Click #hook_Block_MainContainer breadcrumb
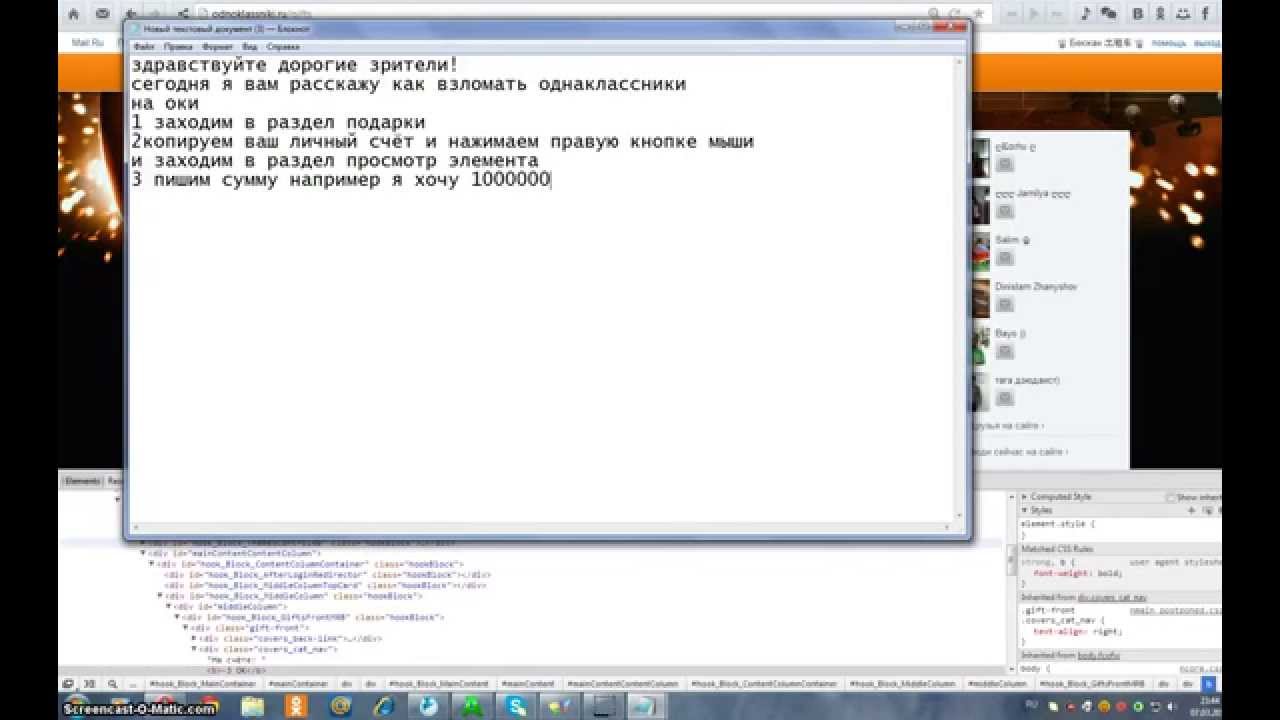The width and height of the screenshot is (1280, 720). coord(205,684)
